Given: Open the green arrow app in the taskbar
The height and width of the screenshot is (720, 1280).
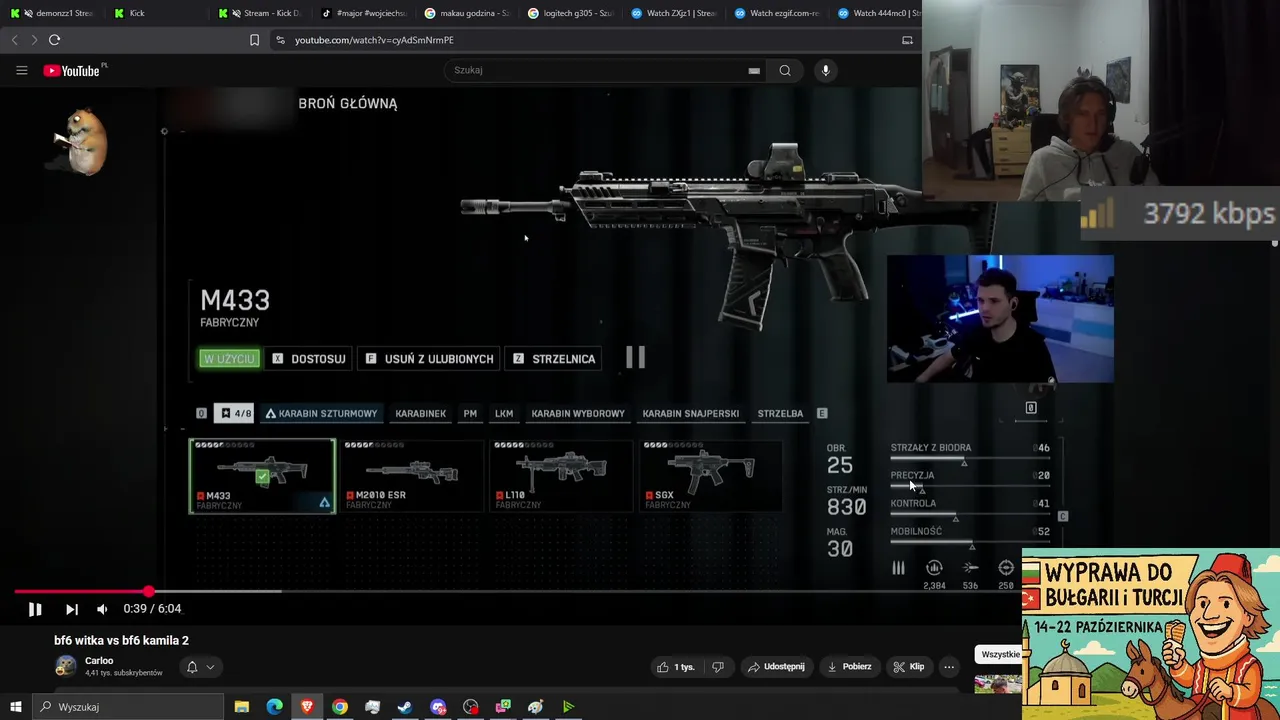Looking at the screenshot, I should tap(568, 707).
